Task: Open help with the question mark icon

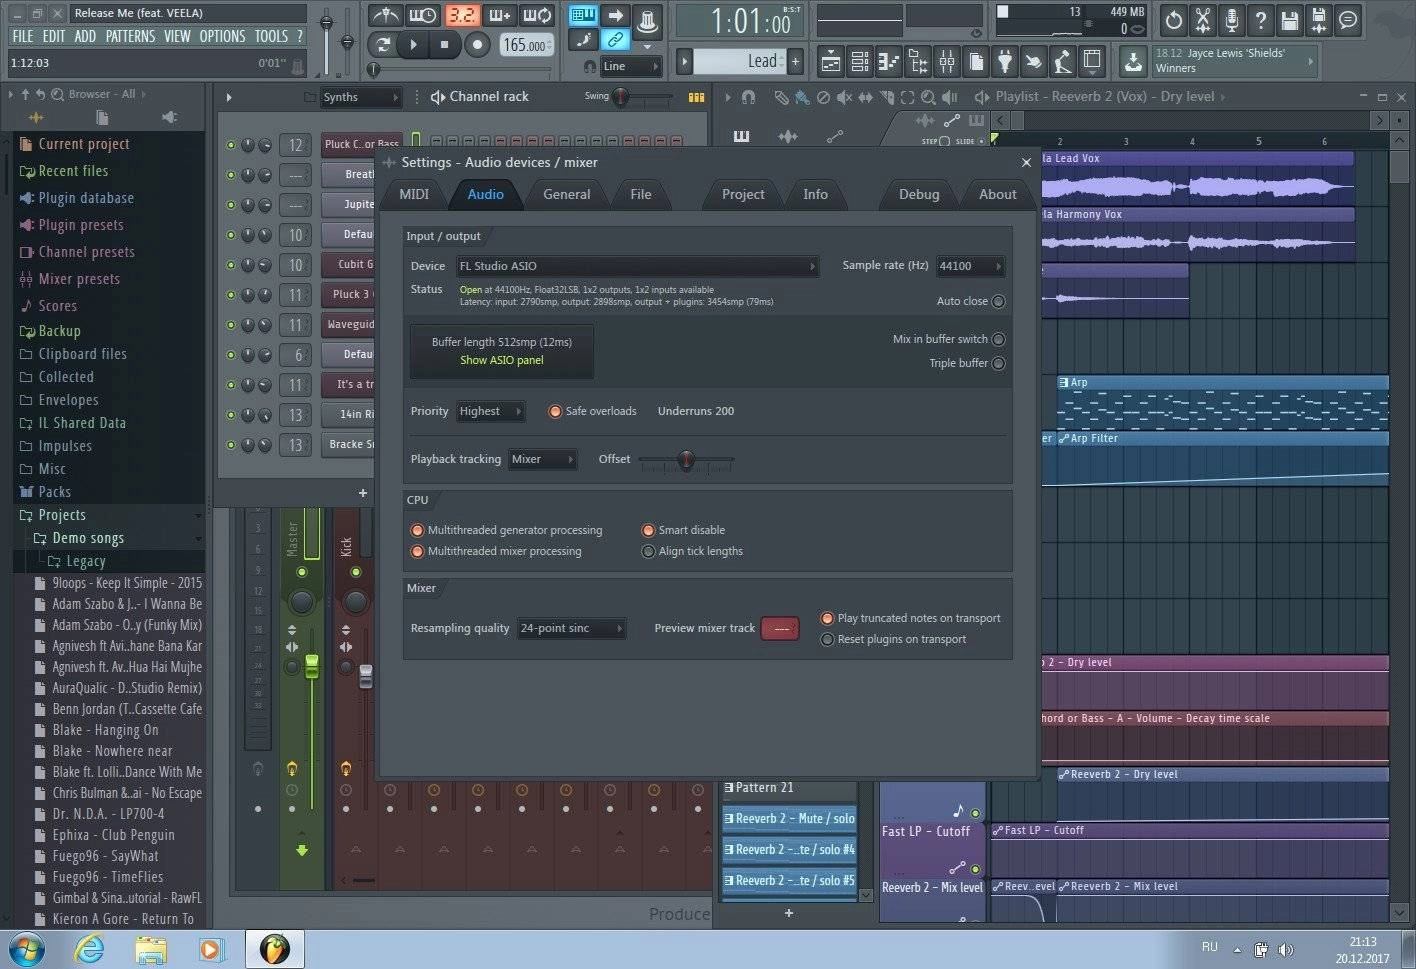Action: click(1261, 20)
